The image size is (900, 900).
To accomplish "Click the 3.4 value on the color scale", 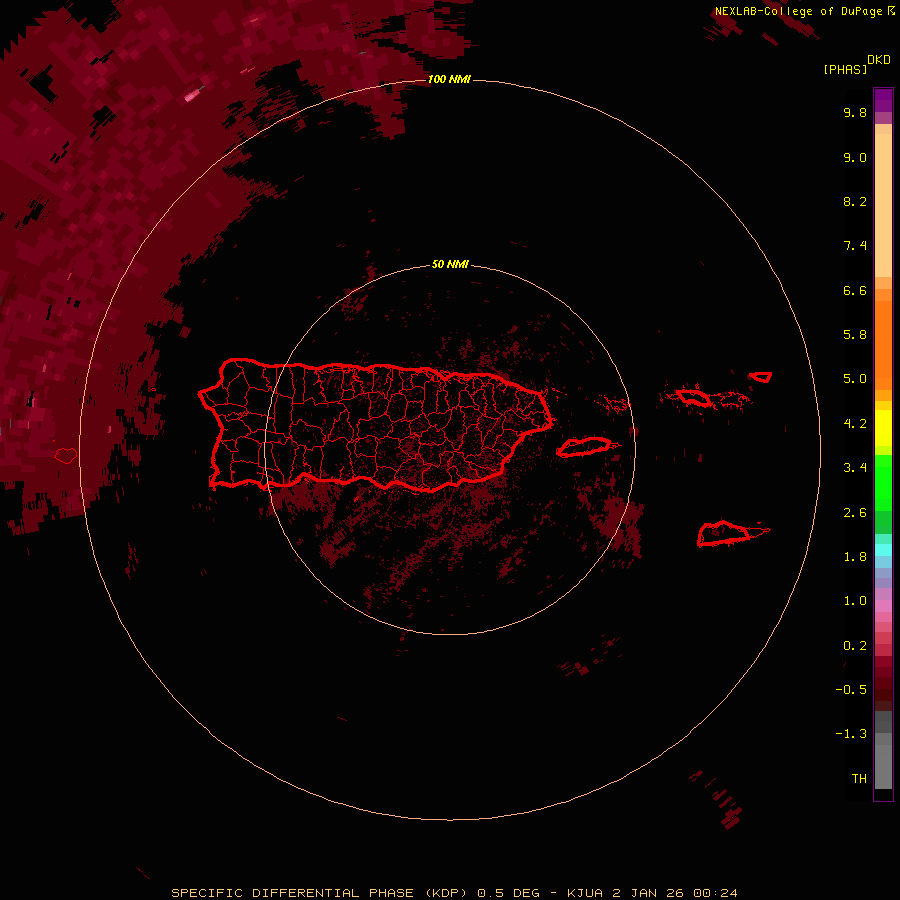I will point(855,467).
